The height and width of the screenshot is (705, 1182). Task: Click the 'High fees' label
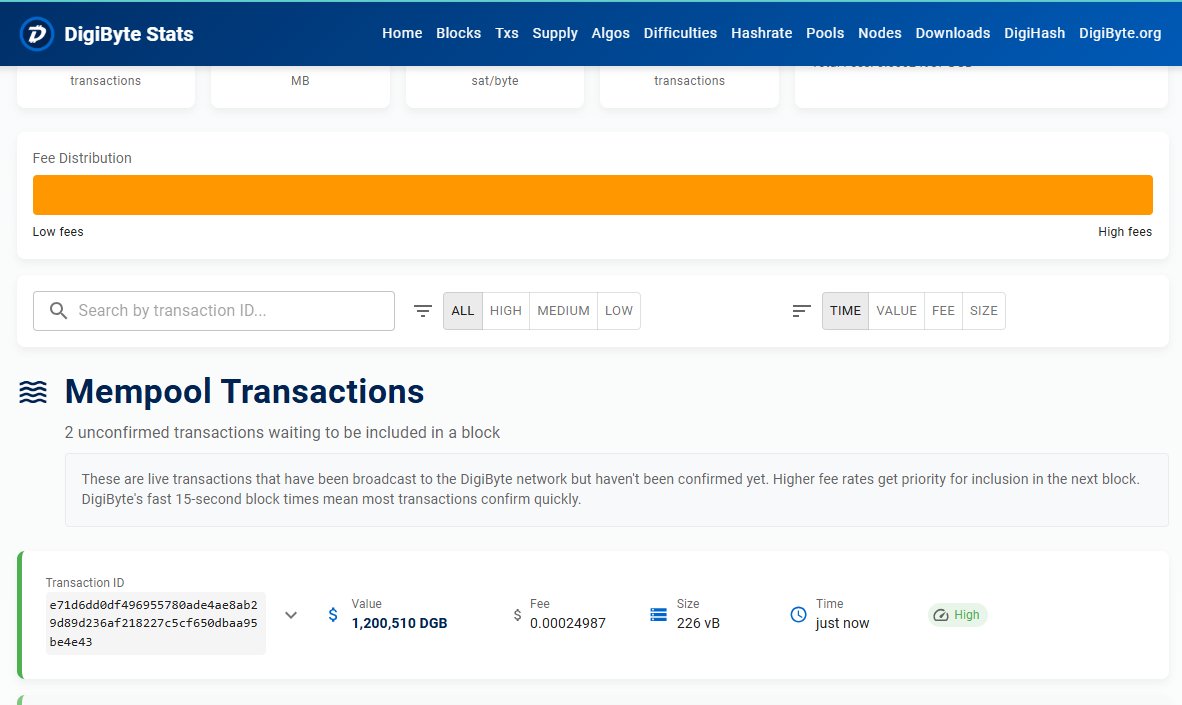1125,231
